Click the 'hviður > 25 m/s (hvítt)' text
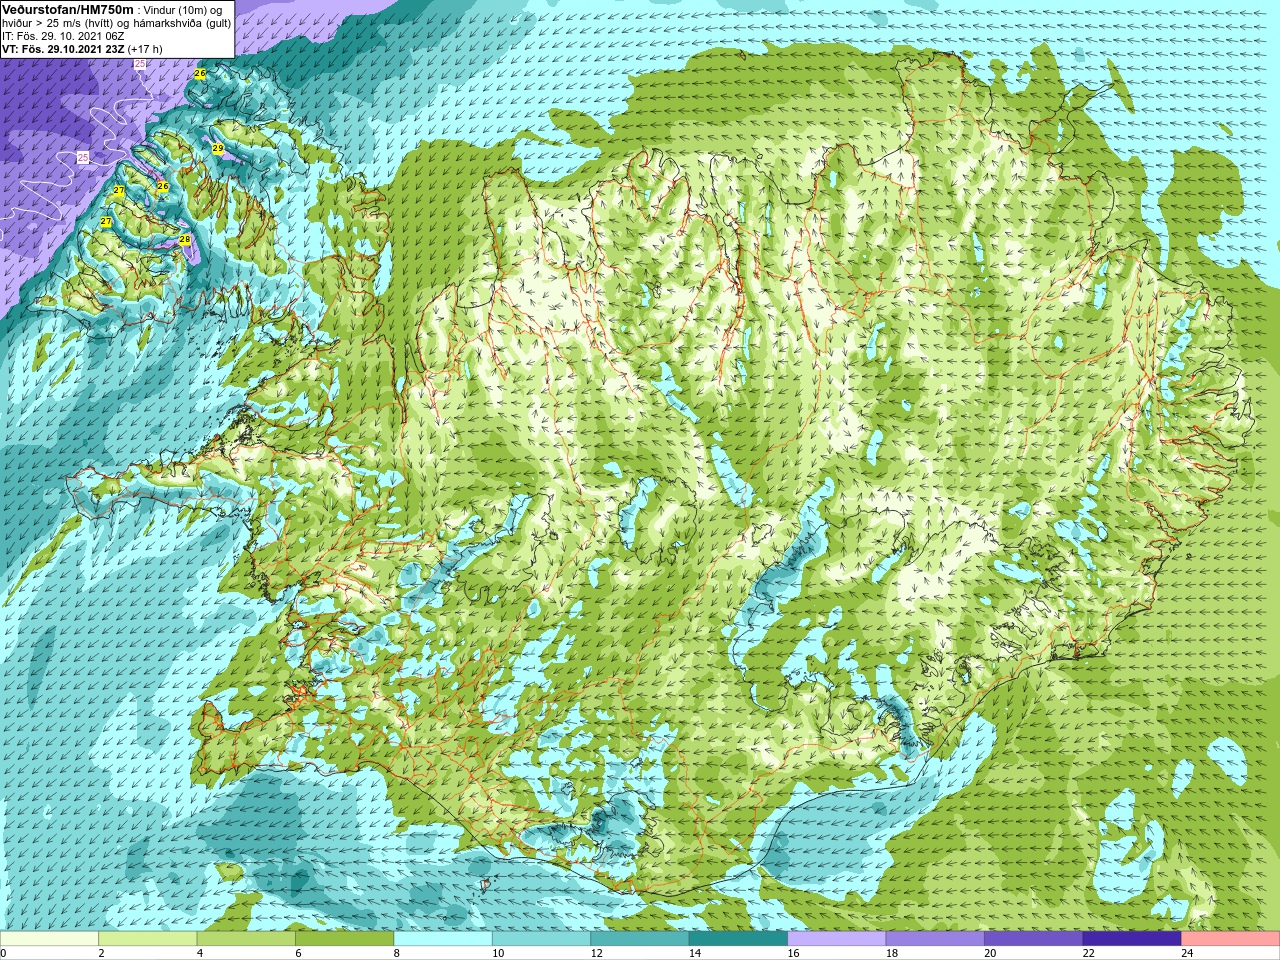1280x960 pixels. pyautogui.click(x=60, y=23)
